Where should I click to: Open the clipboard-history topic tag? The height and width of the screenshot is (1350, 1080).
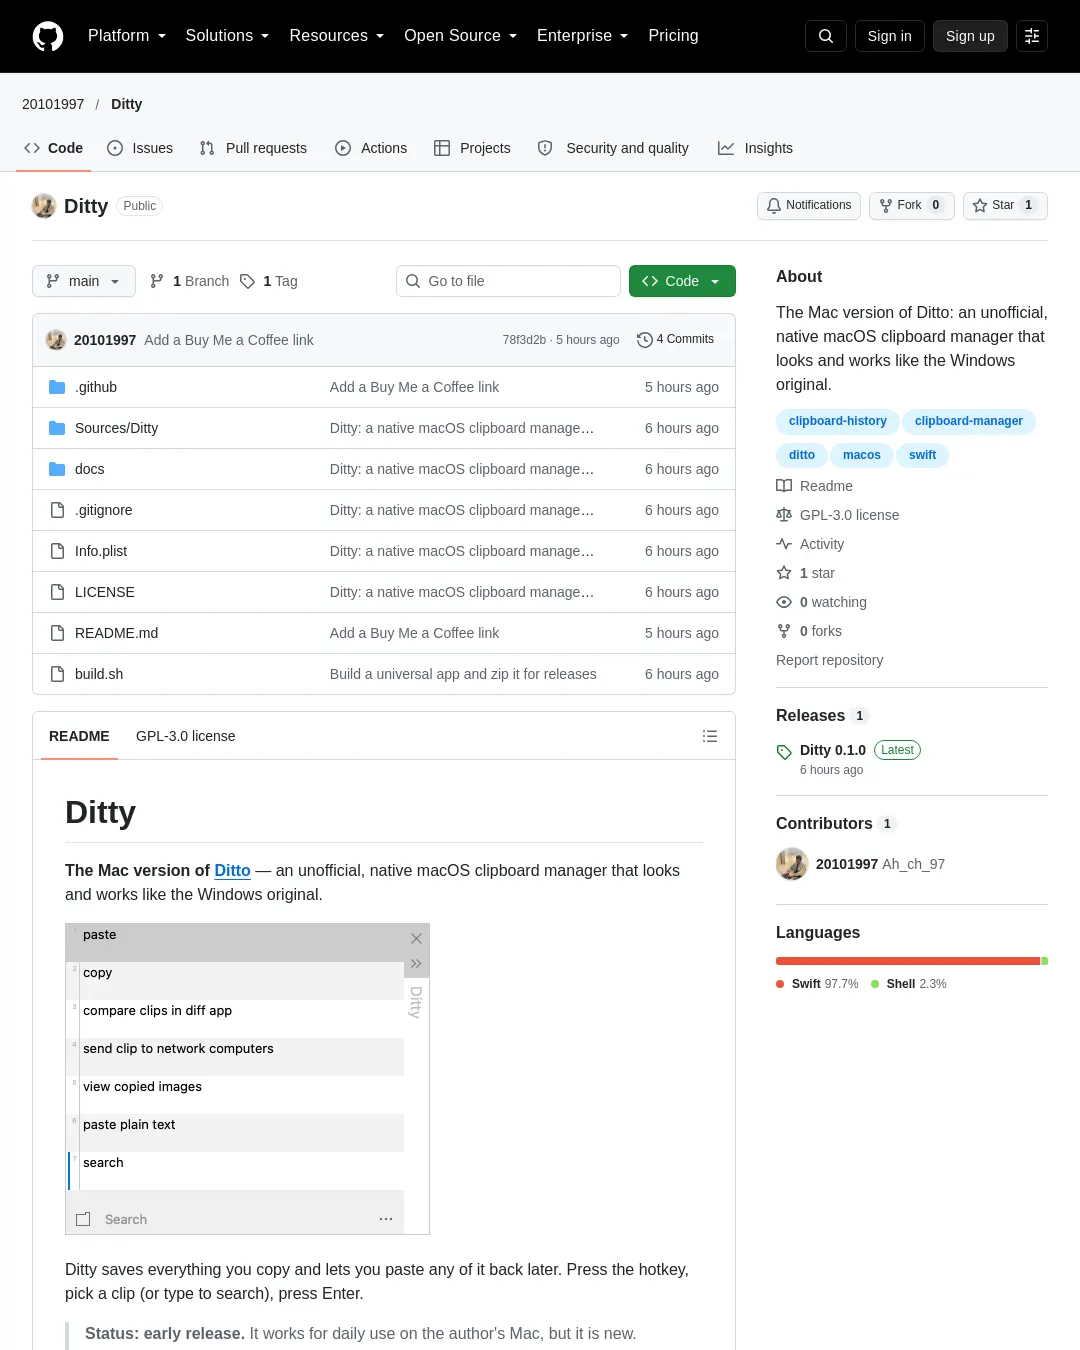[x=838, y=421]
